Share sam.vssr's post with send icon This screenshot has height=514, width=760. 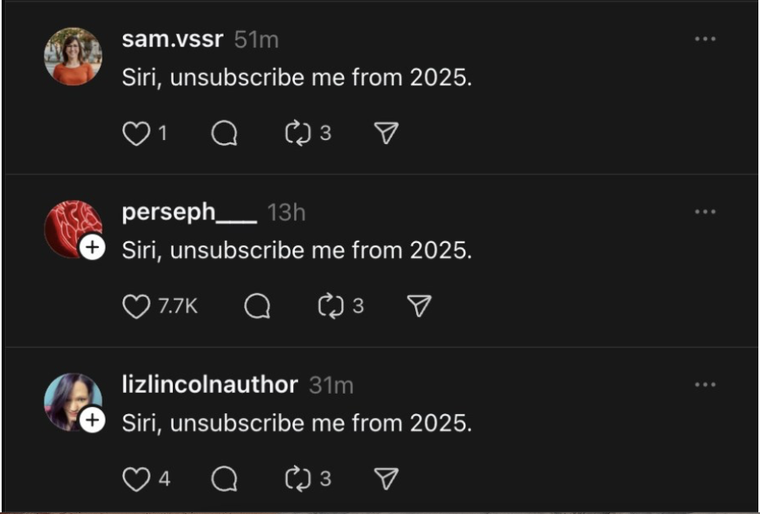pyautogui.click(x=386, y=133)
